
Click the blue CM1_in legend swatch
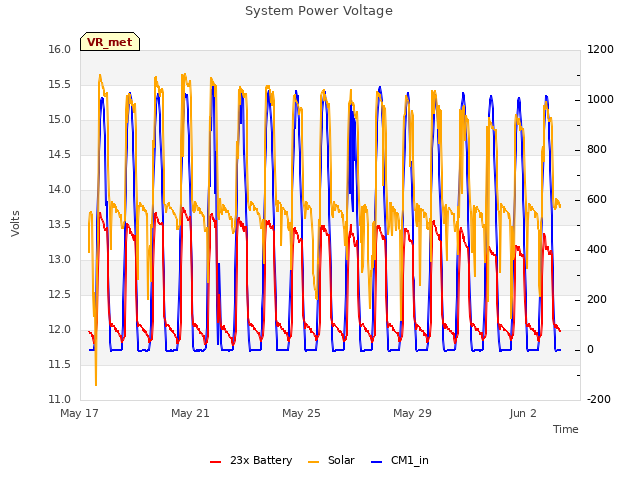pyautogui.click(x=377, y=462)
